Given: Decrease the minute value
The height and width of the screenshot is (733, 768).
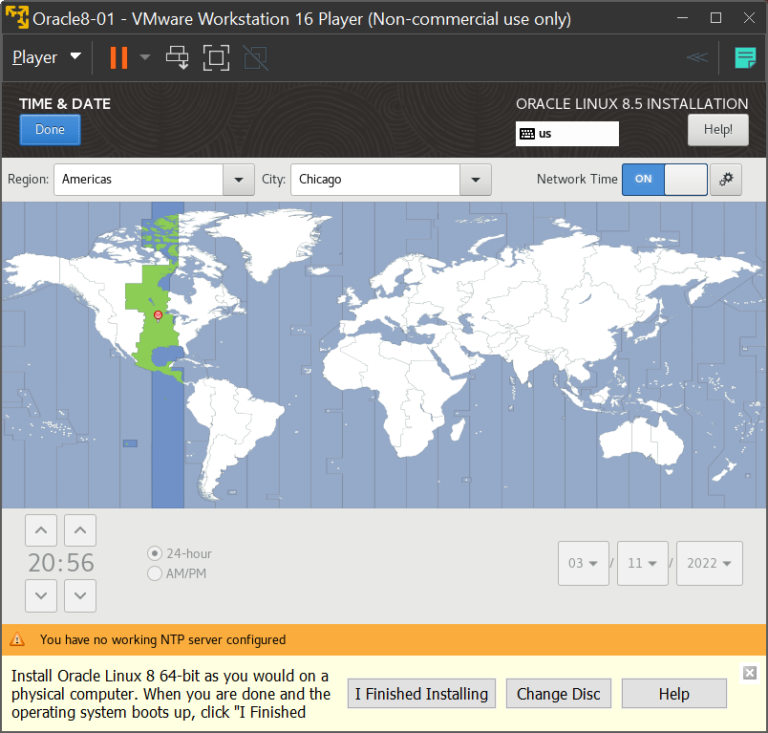Looking at the screenshot, I should [80, 596].
